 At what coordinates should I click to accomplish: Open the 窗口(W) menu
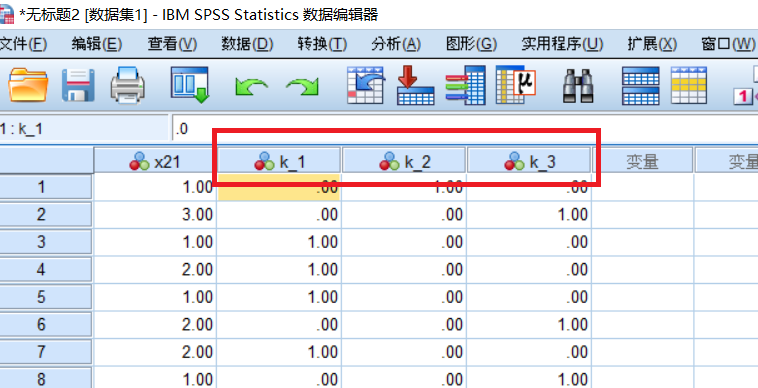click(728, 44)
